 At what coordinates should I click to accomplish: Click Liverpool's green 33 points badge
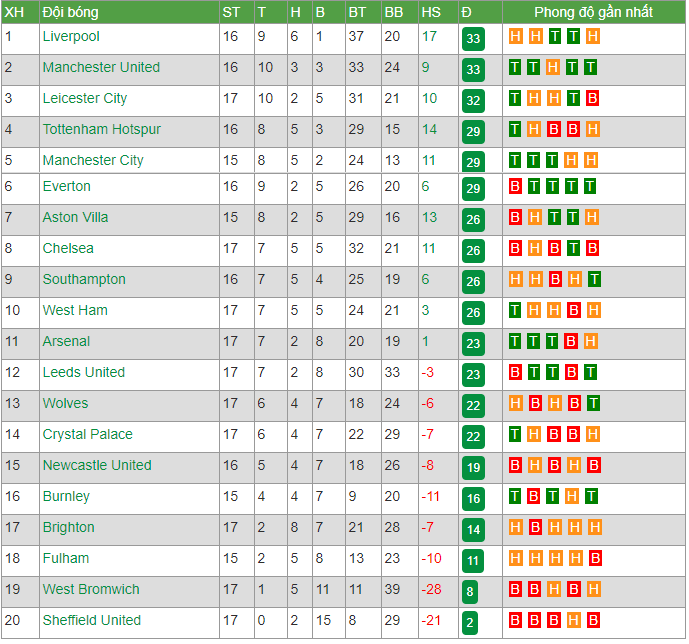pyautogui.click(x=473, y=39)
